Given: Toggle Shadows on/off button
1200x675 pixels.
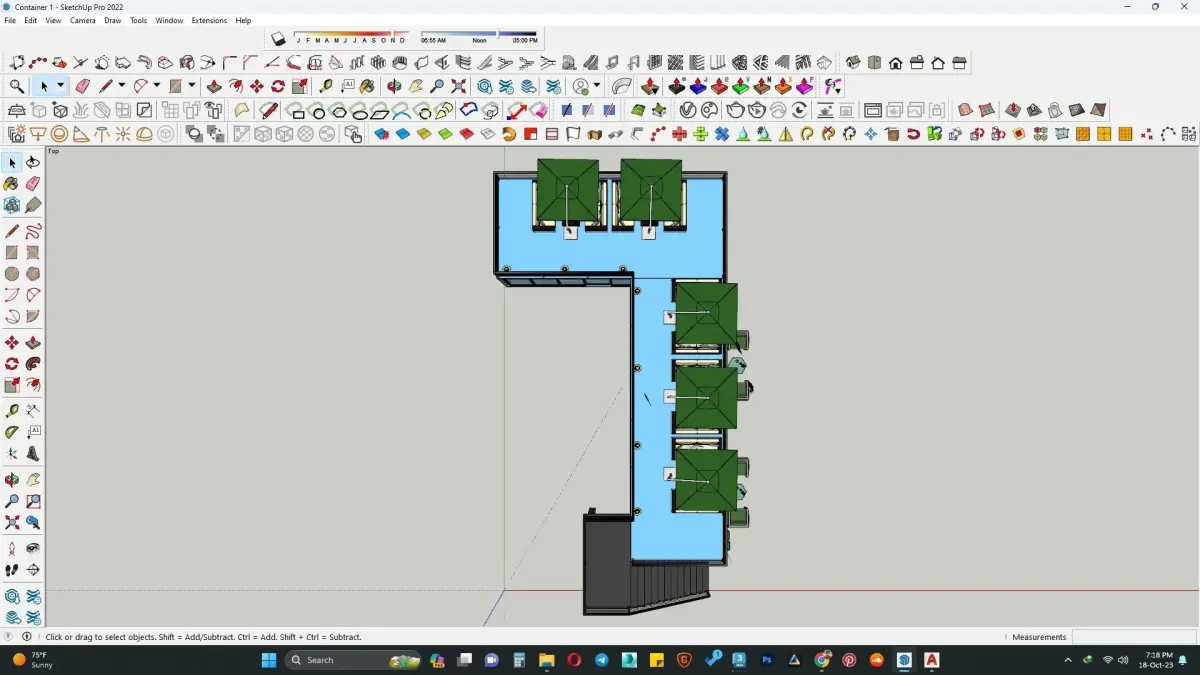Looking at the screenshot, I should [278, 39].
